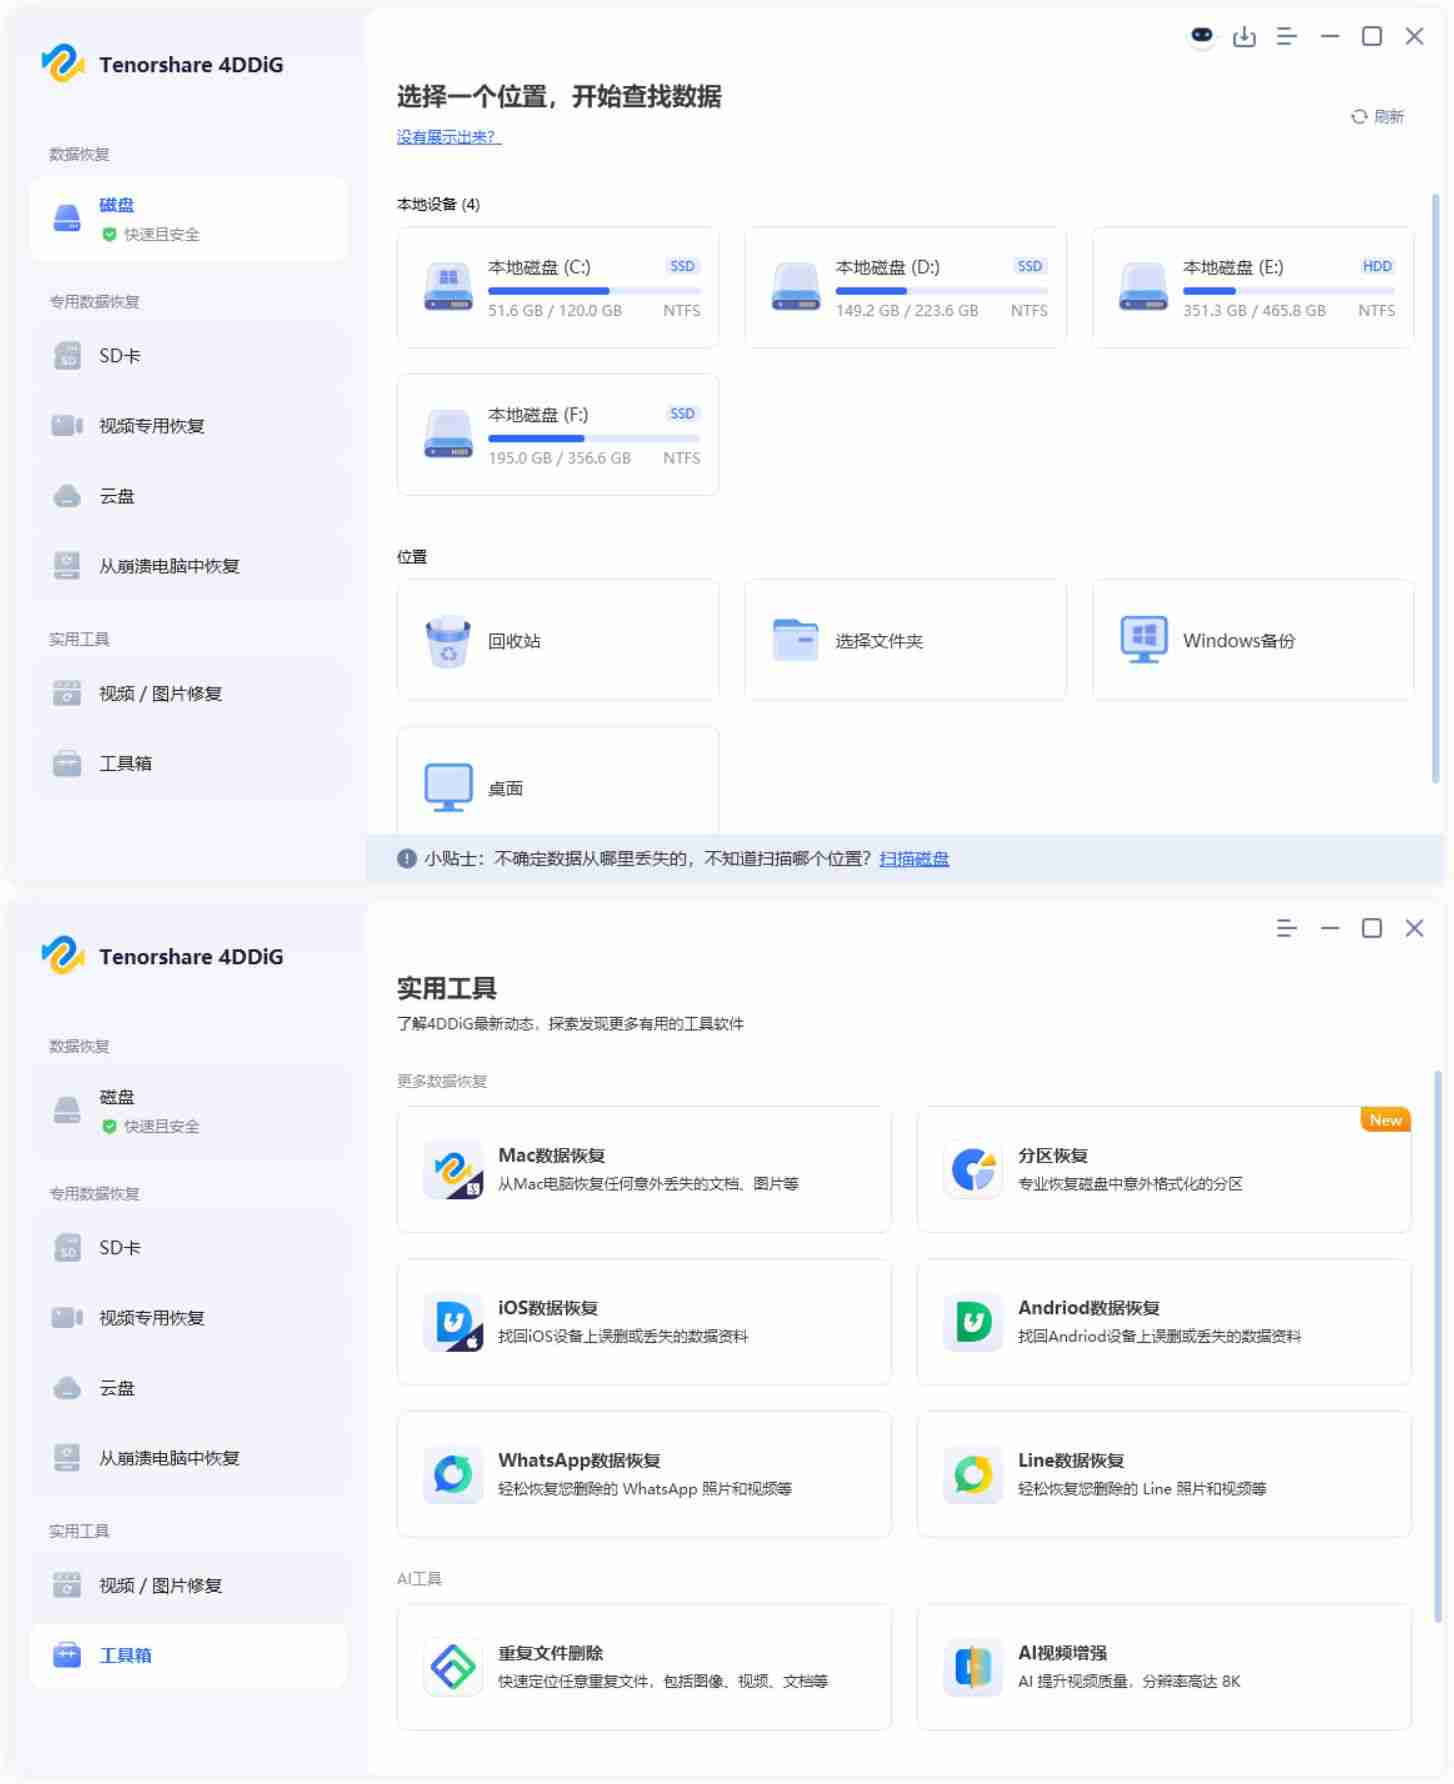Open the 回收站 recycle bin location

click(x=557, y=640)
